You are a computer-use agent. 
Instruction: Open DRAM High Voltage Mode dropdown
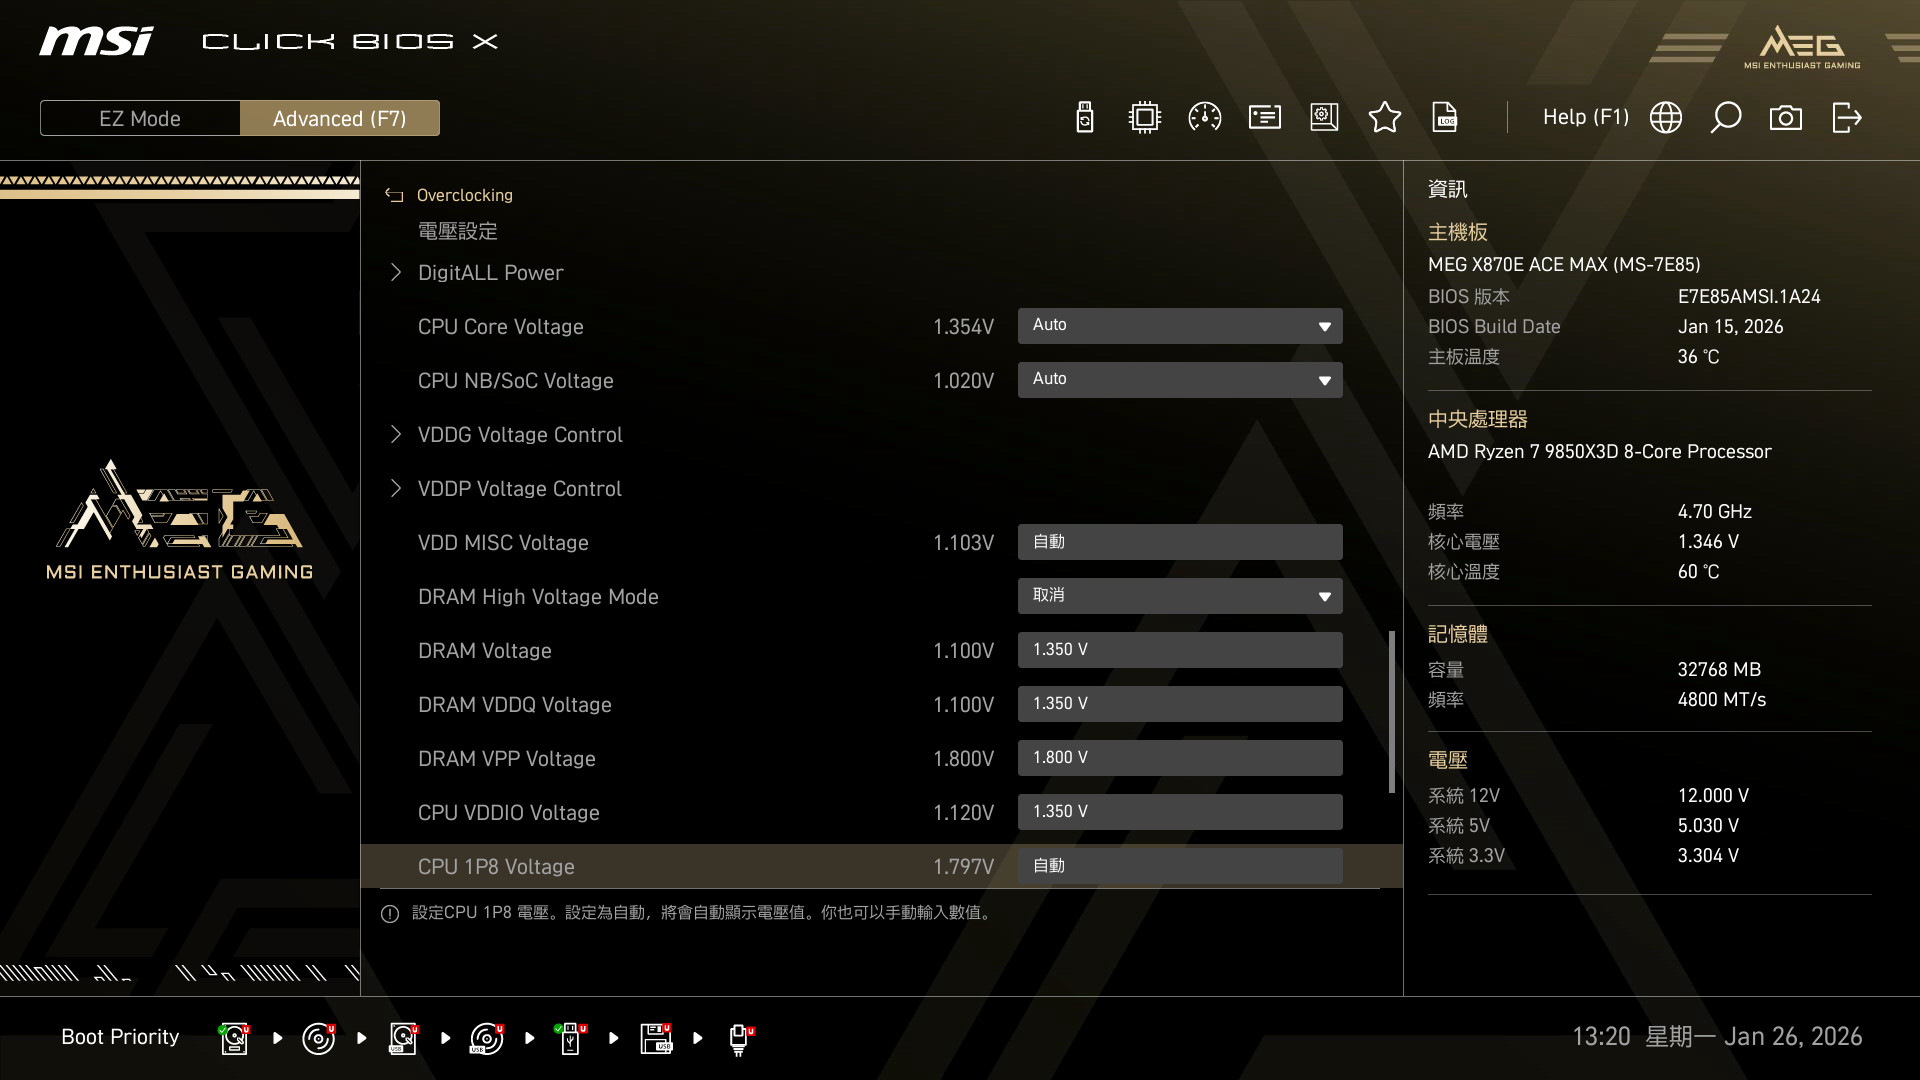(x=1179, y=596)
